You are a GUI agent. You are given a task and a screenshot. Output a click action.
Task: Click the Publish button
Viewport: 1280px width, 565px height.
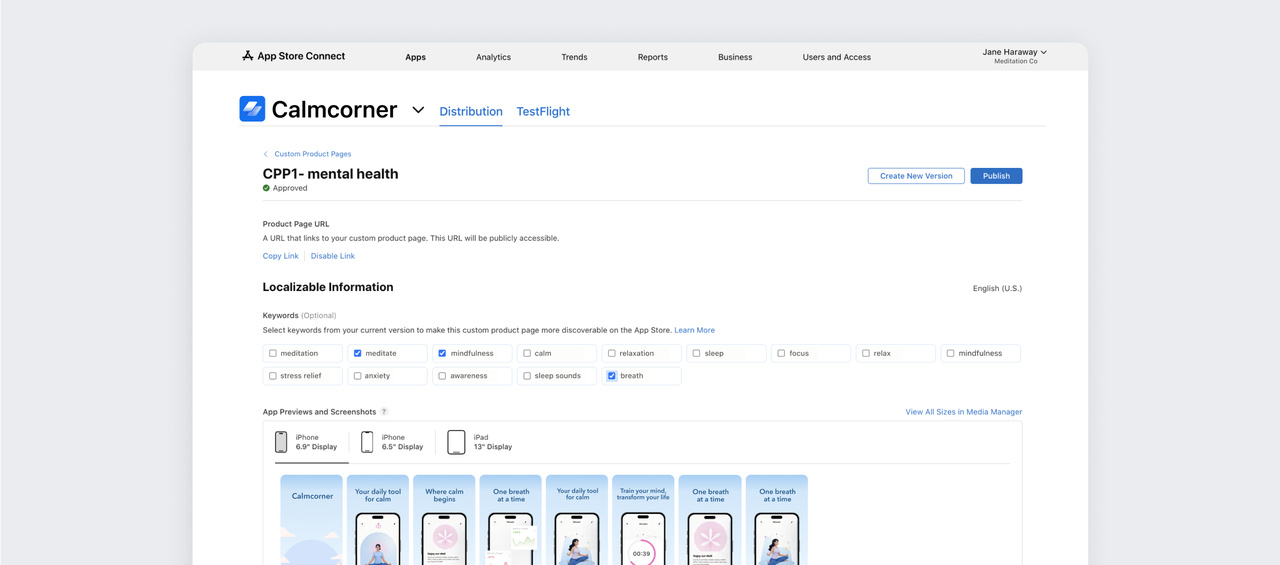tap(996, 176)
